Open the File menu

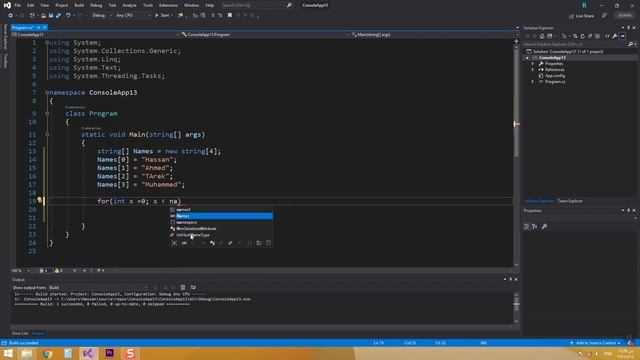(18, 5)
